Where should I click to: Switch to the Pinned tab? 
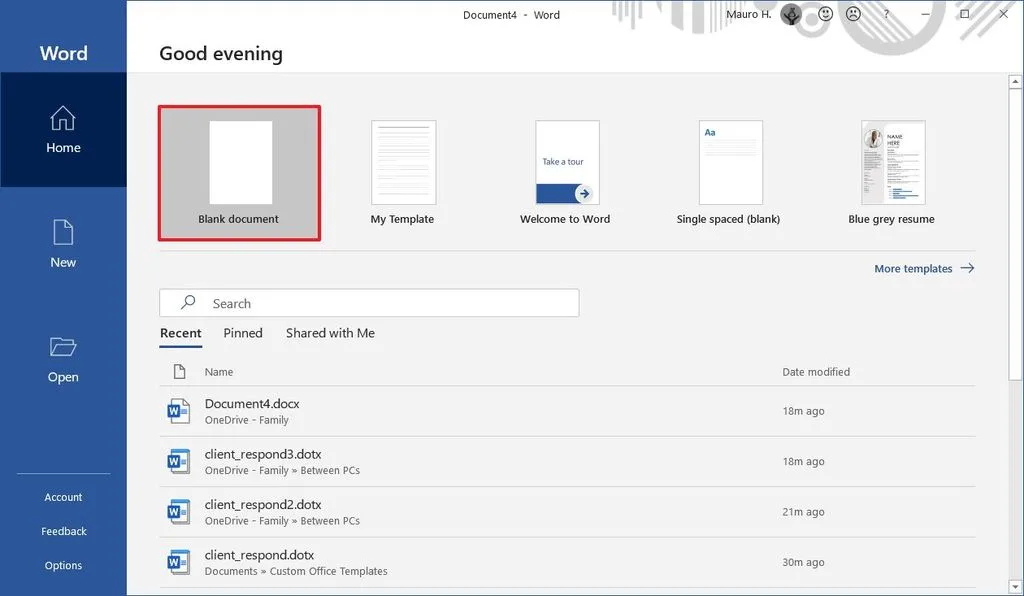(x=243, y=333)
